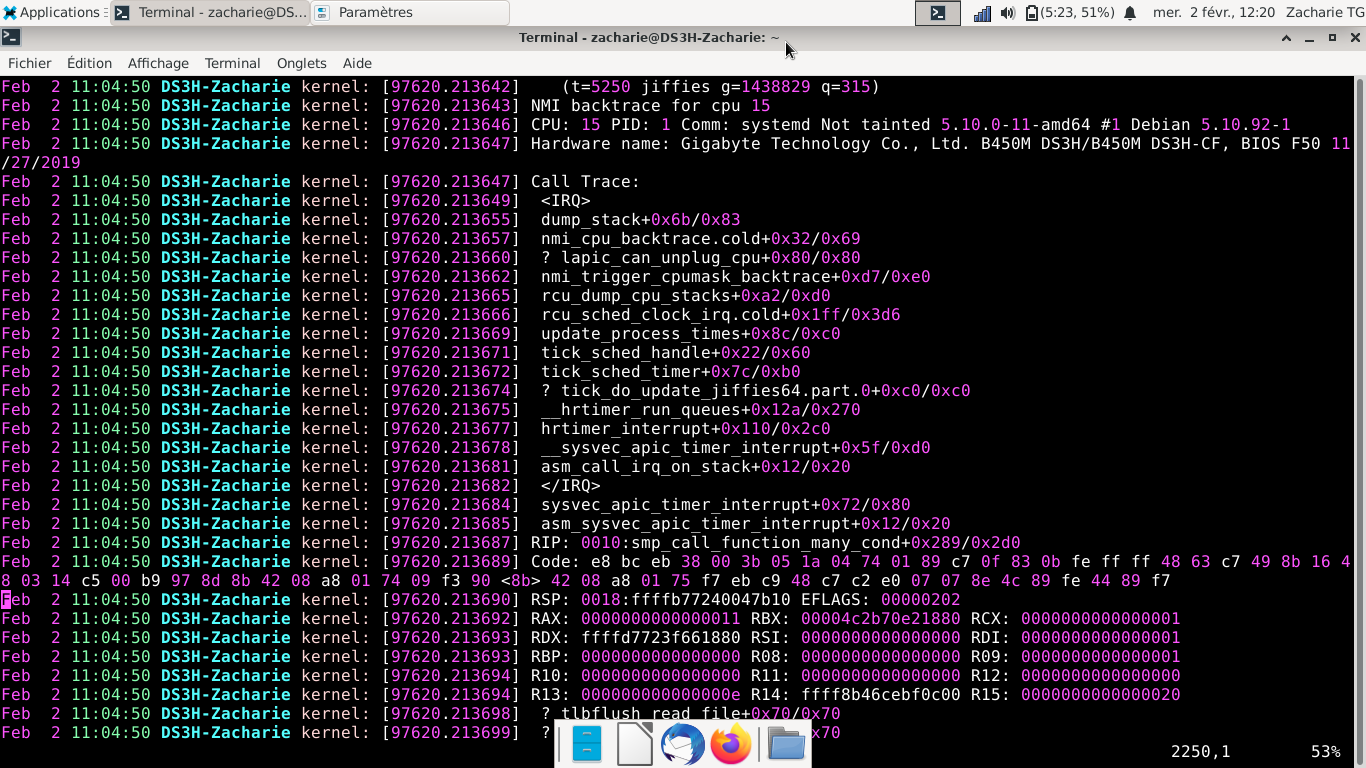Launch the file manager cabinet icon in dock

[x=587, y=745]
